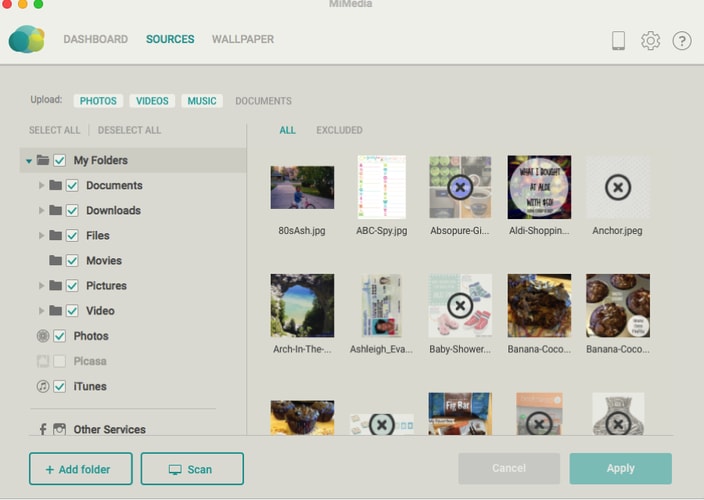Open the mobile device icon
Viewport: 704px width, 500px height.
click(618, 40)
